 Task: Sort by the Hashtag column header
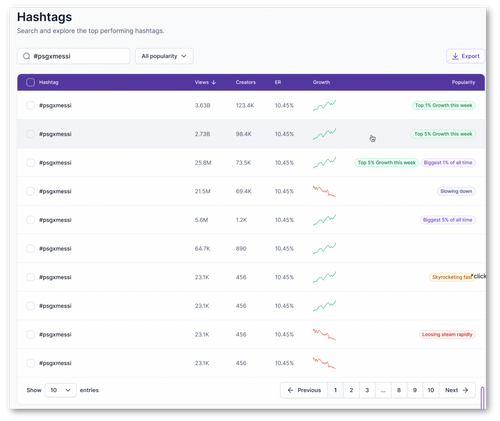click(x=49, y=82)
